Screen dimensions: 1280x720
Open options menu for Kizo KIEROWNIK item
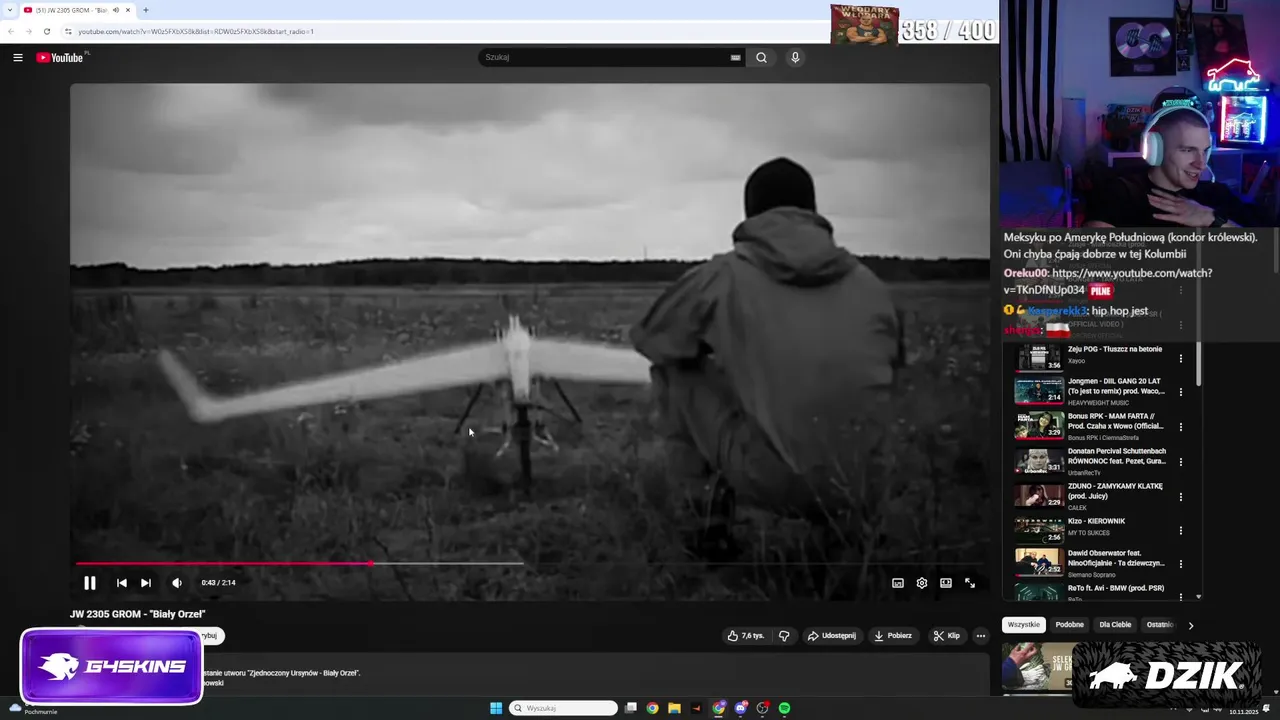[1181, 531]
